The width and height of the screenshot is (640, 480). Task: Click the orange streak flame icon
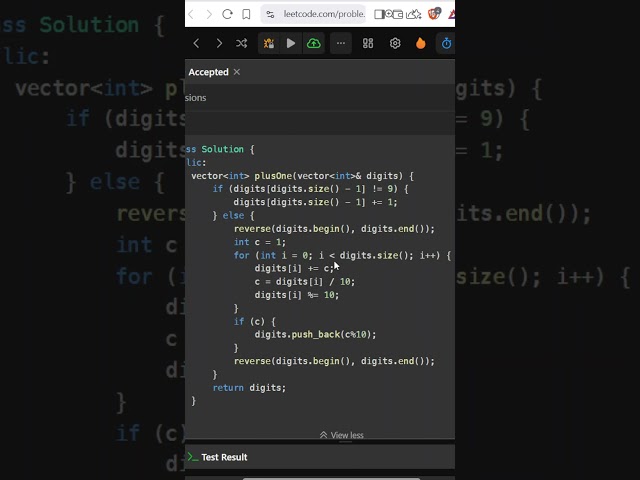[x=420, y=43]
